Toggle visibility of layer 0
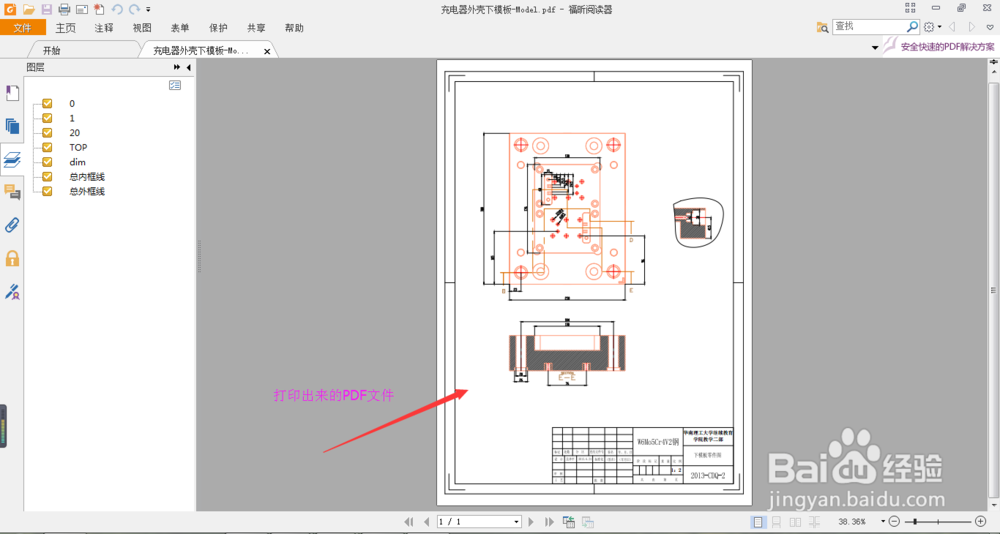The height and width of the screenshot is (534, 1000). [47, 103]
